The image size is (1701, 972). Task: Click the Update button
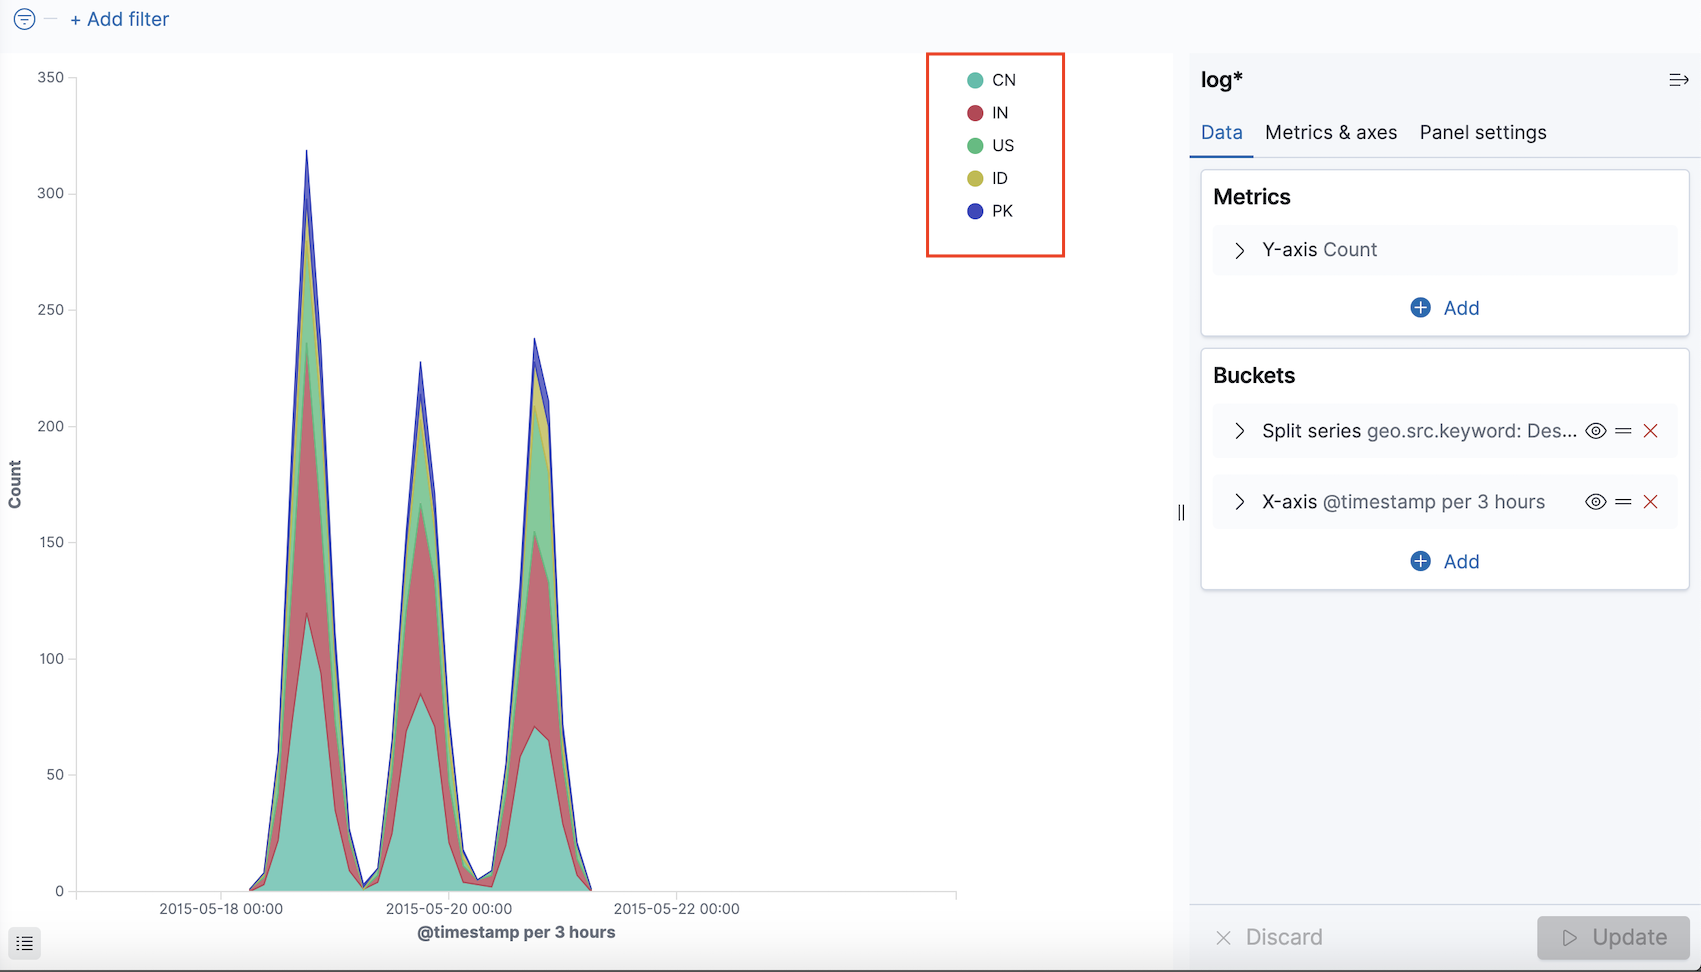coord(1613,937)
